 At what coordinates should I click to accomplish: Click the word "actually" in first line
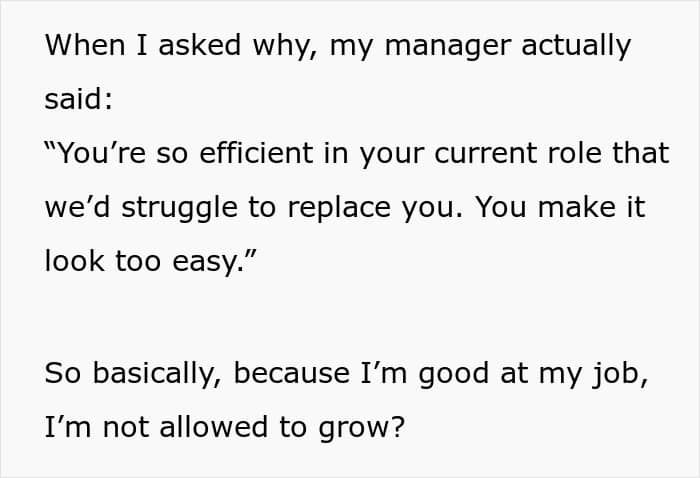click(576, 46)
